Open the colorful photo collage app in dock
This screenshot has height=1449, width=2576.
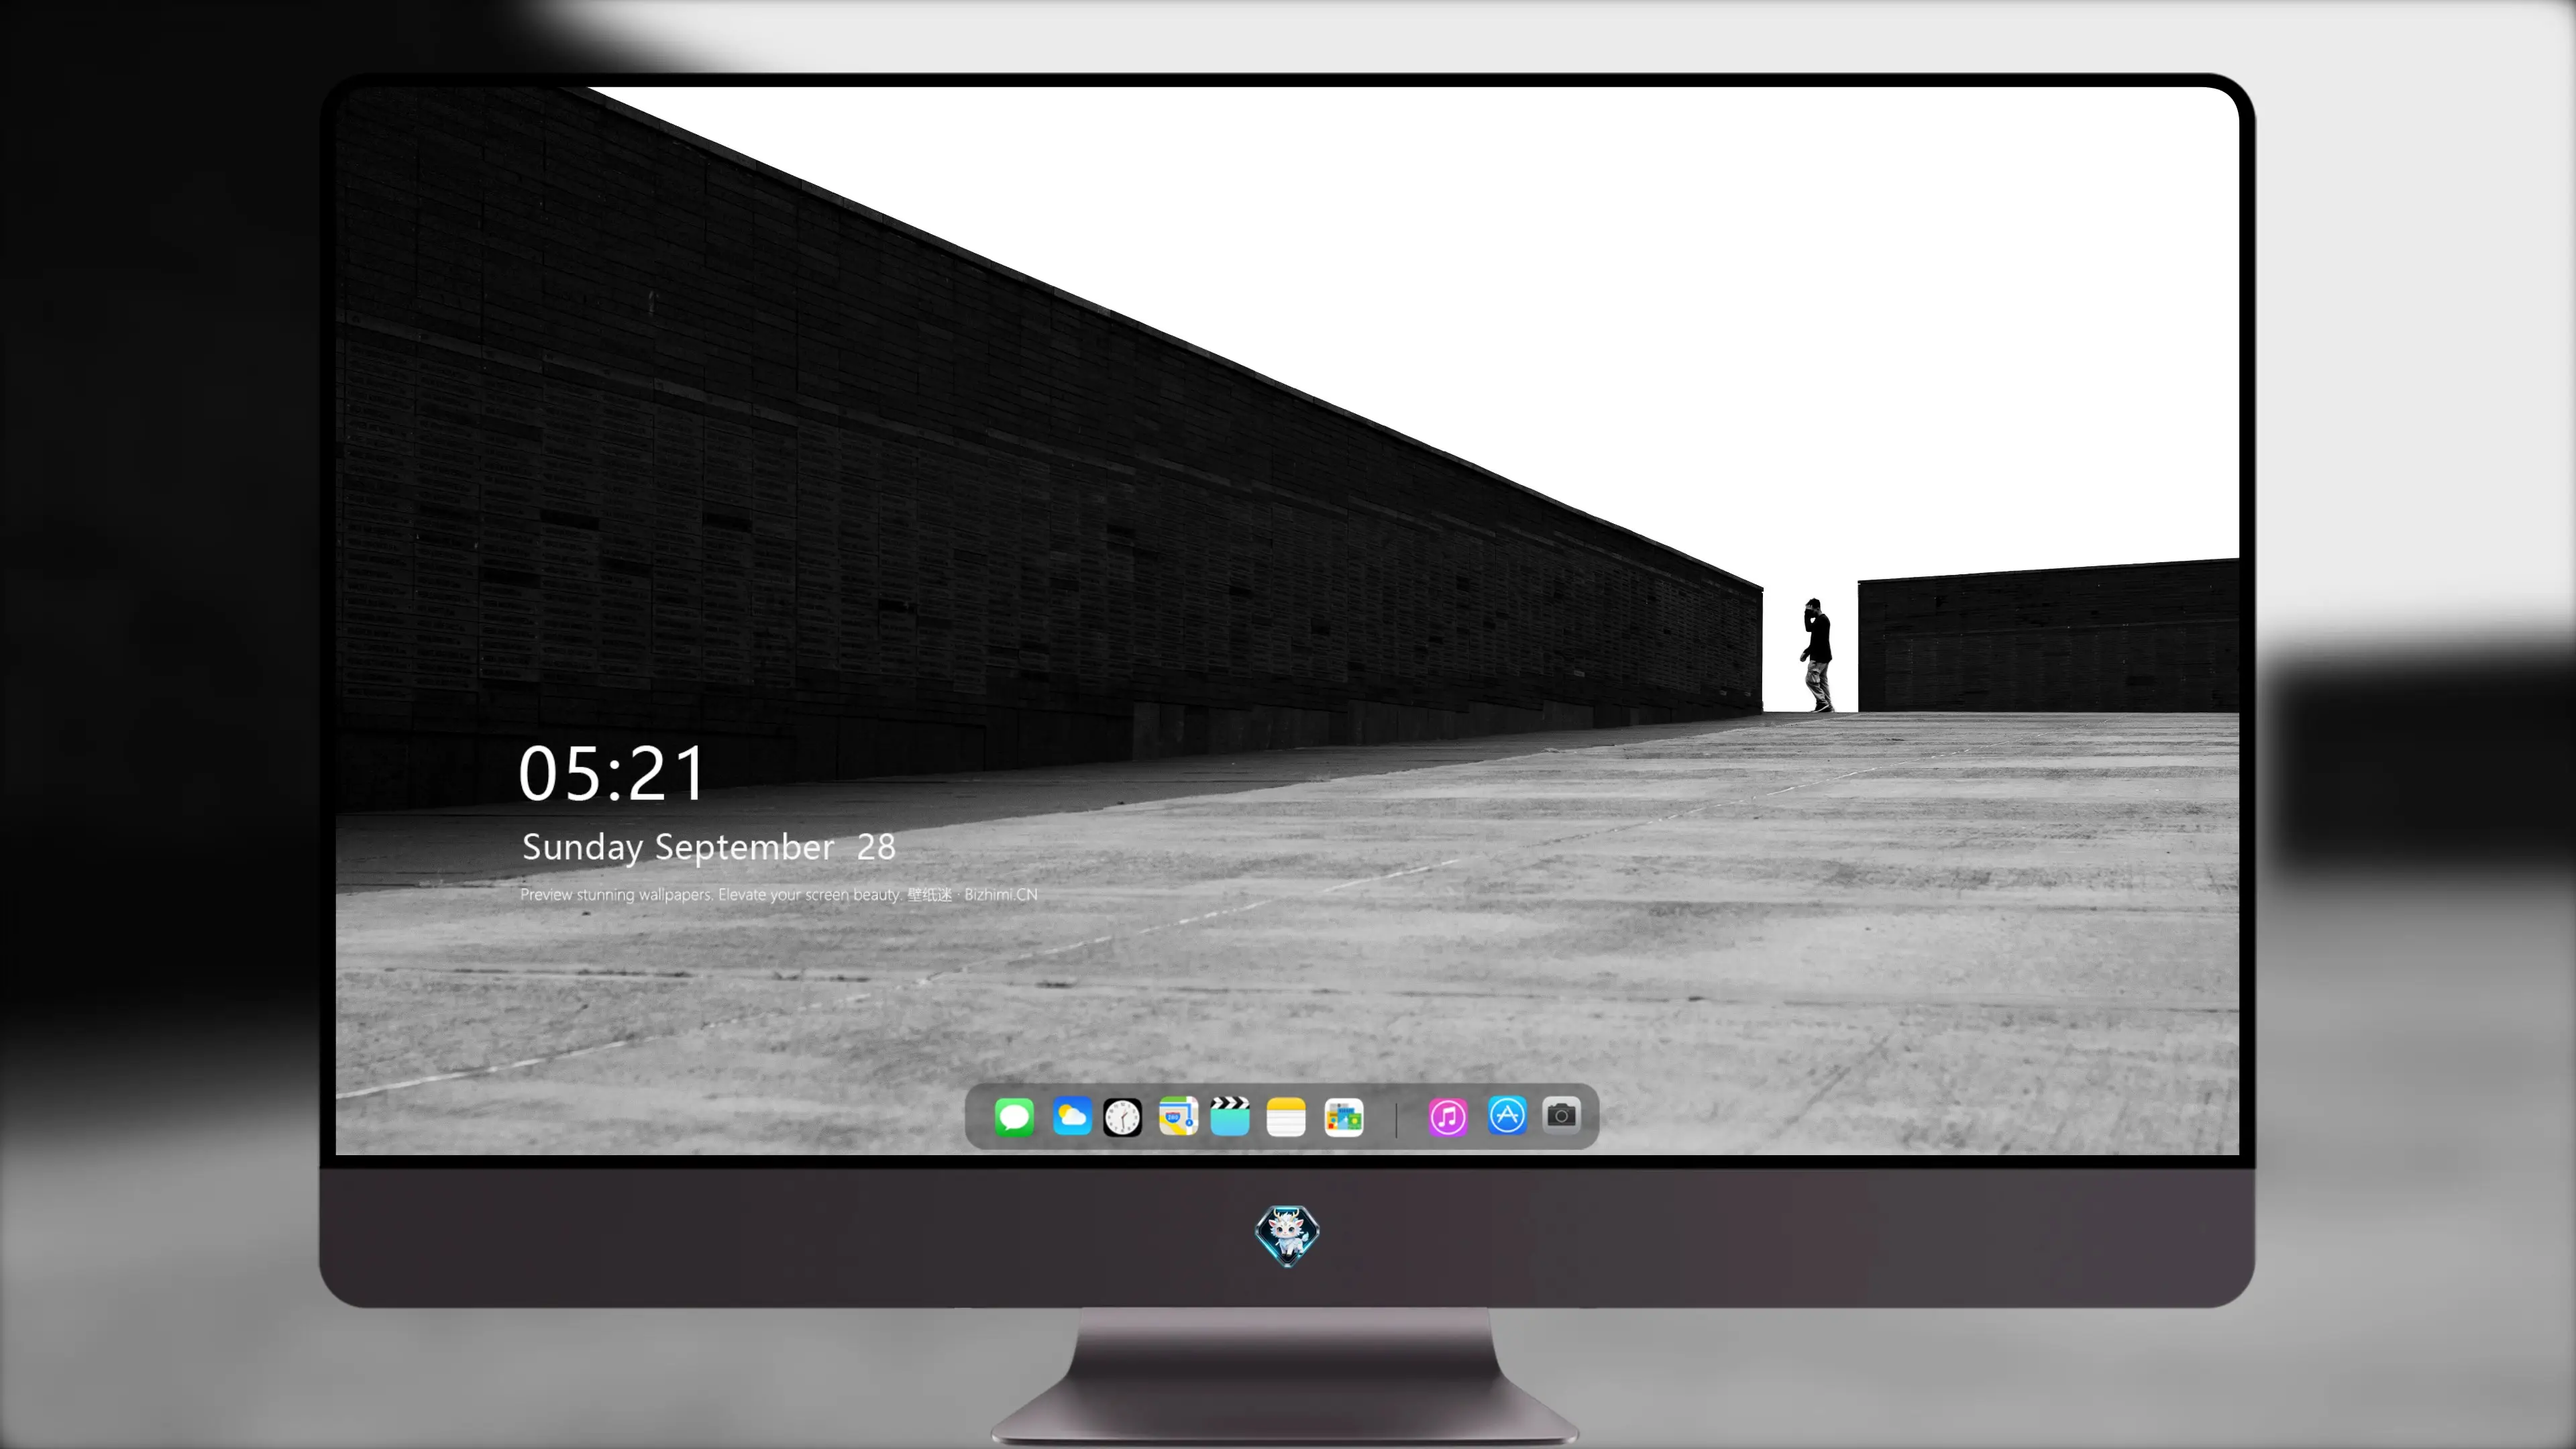pyautogui.click(x=1343, y=1117)
